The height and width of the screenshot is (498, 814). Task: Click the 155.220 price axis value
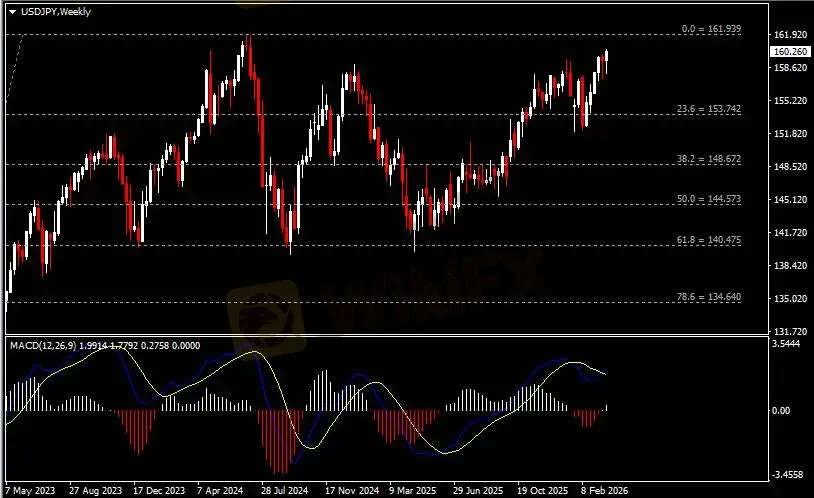pos(790,101)
